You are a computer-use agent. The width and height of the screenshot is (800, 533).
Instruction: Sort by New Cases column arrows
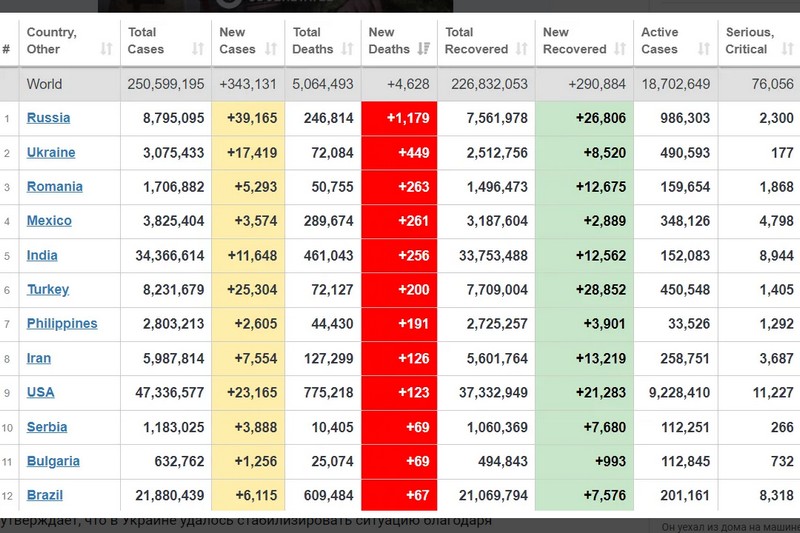pyautogui.click(x=270, y=49)
